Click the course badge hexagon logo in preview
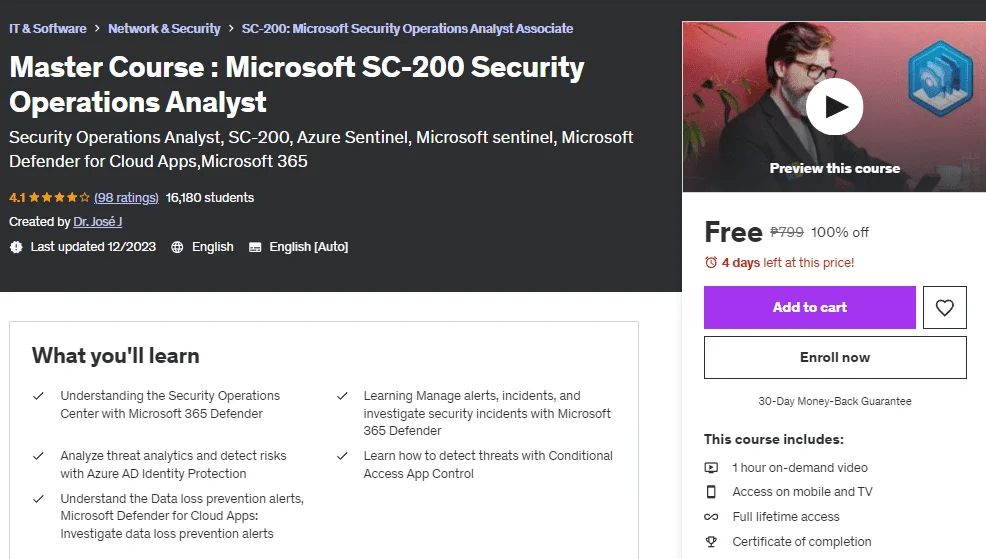The height and width of the screenshot is (559, 986). click(x=940, y=78)
